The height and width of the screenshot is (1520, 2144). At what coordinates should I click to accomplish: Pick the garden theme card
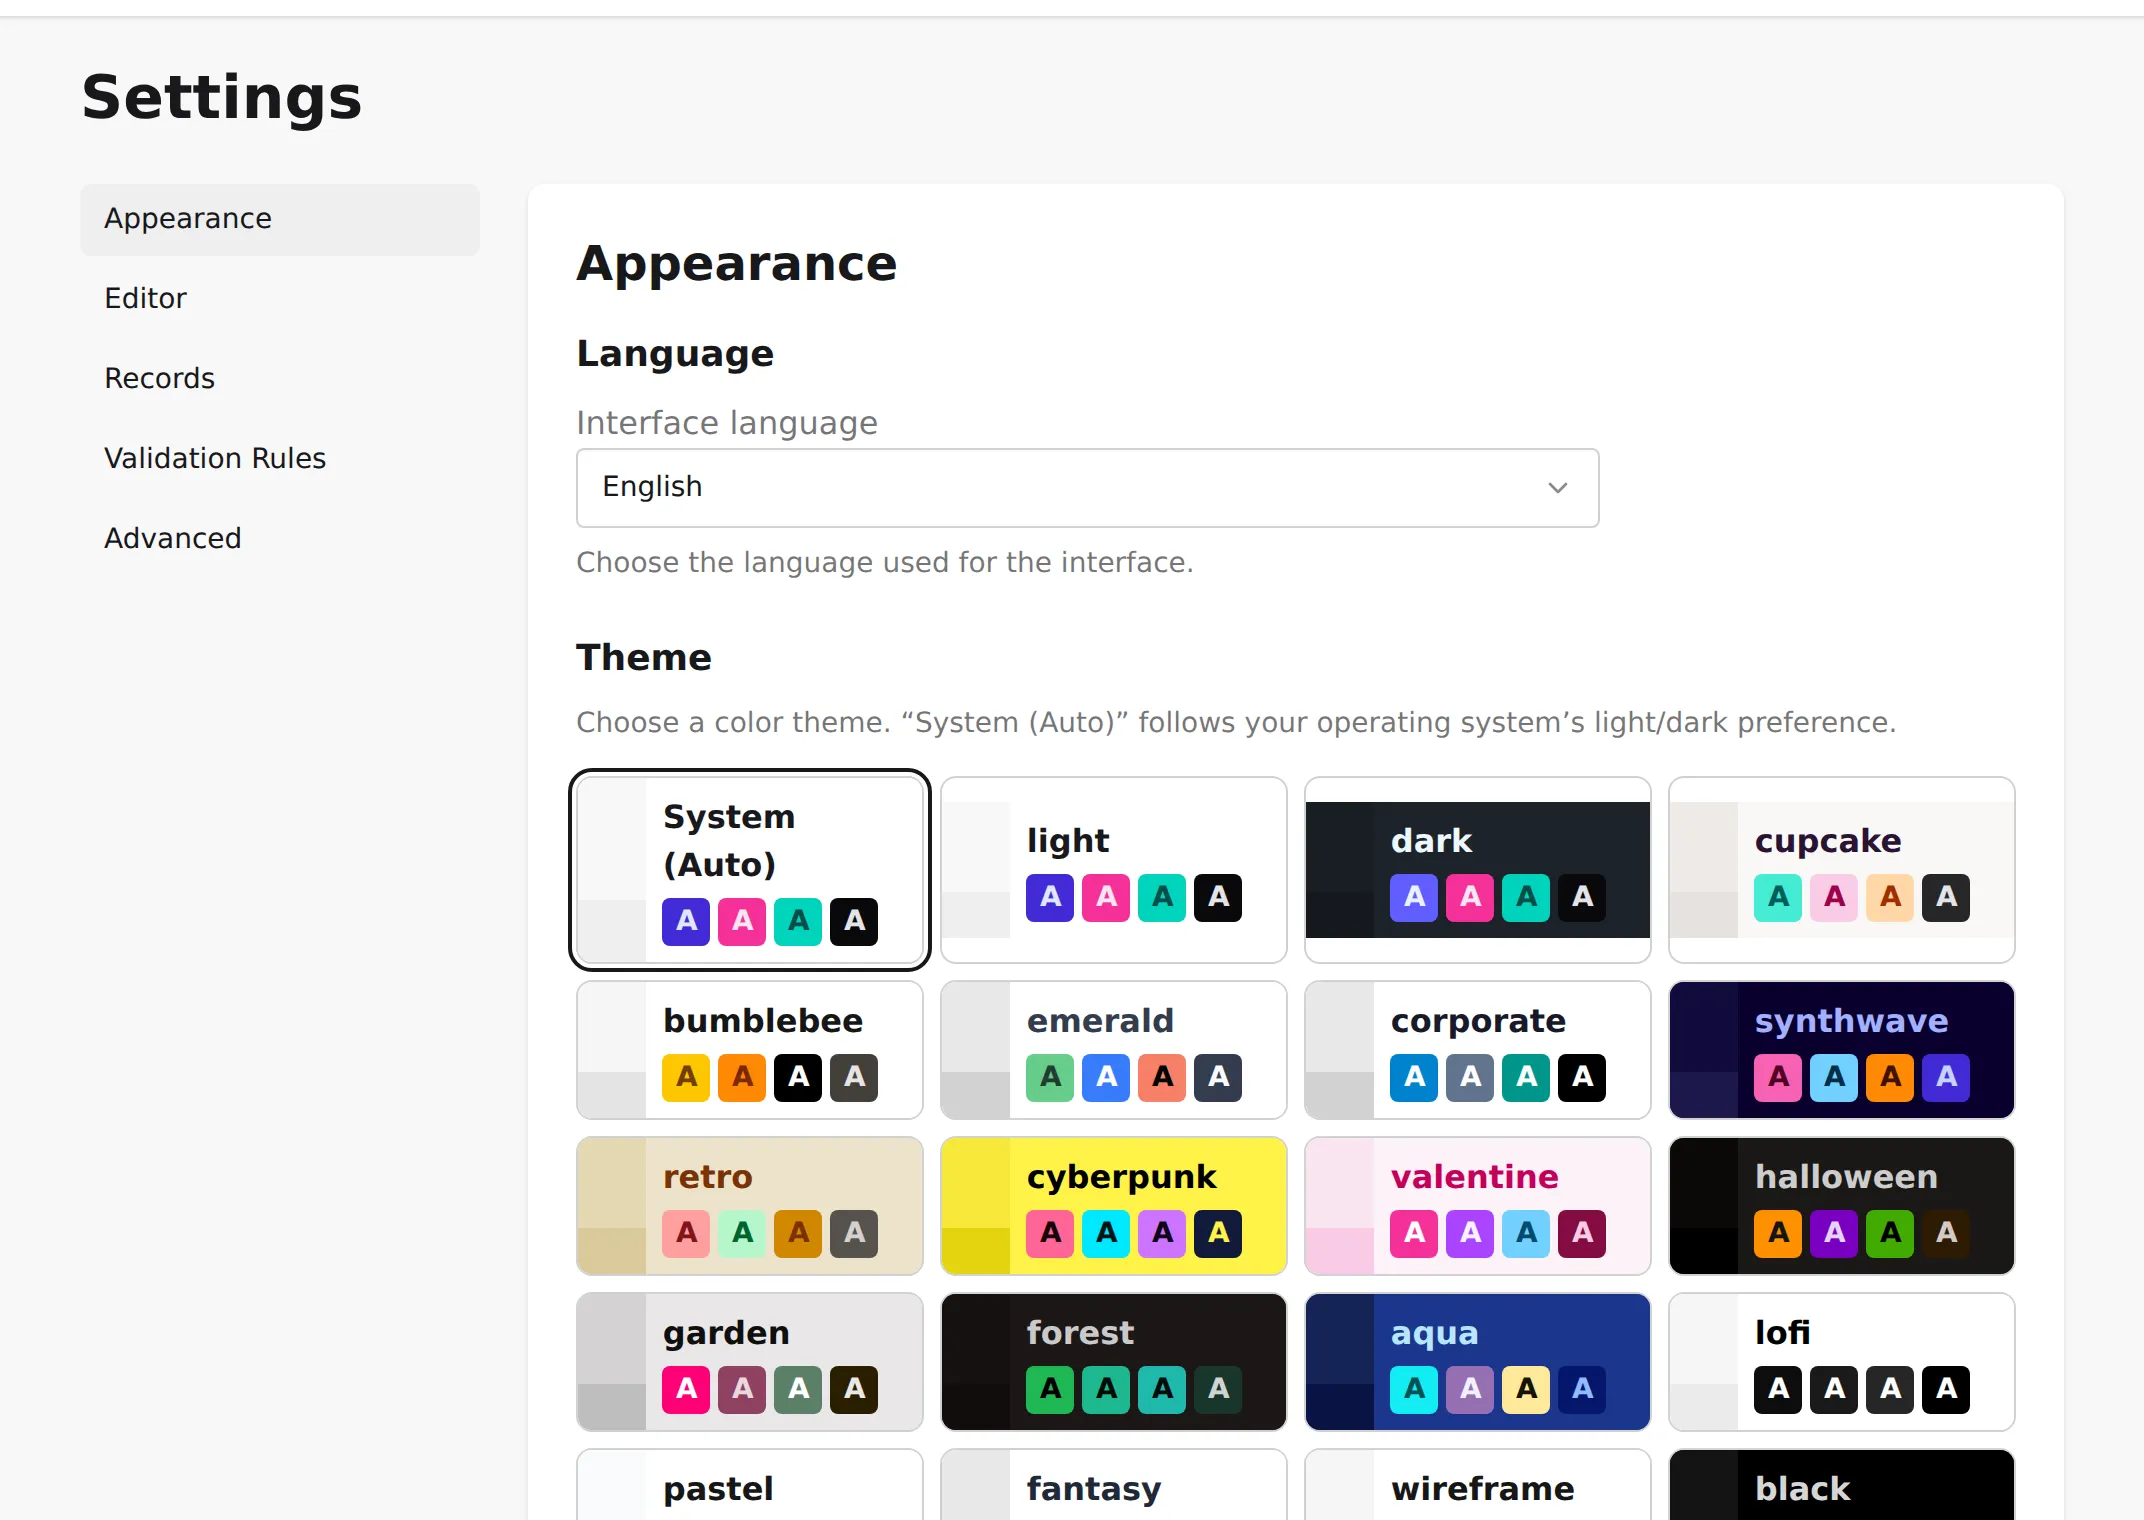tap(750, 1362)
